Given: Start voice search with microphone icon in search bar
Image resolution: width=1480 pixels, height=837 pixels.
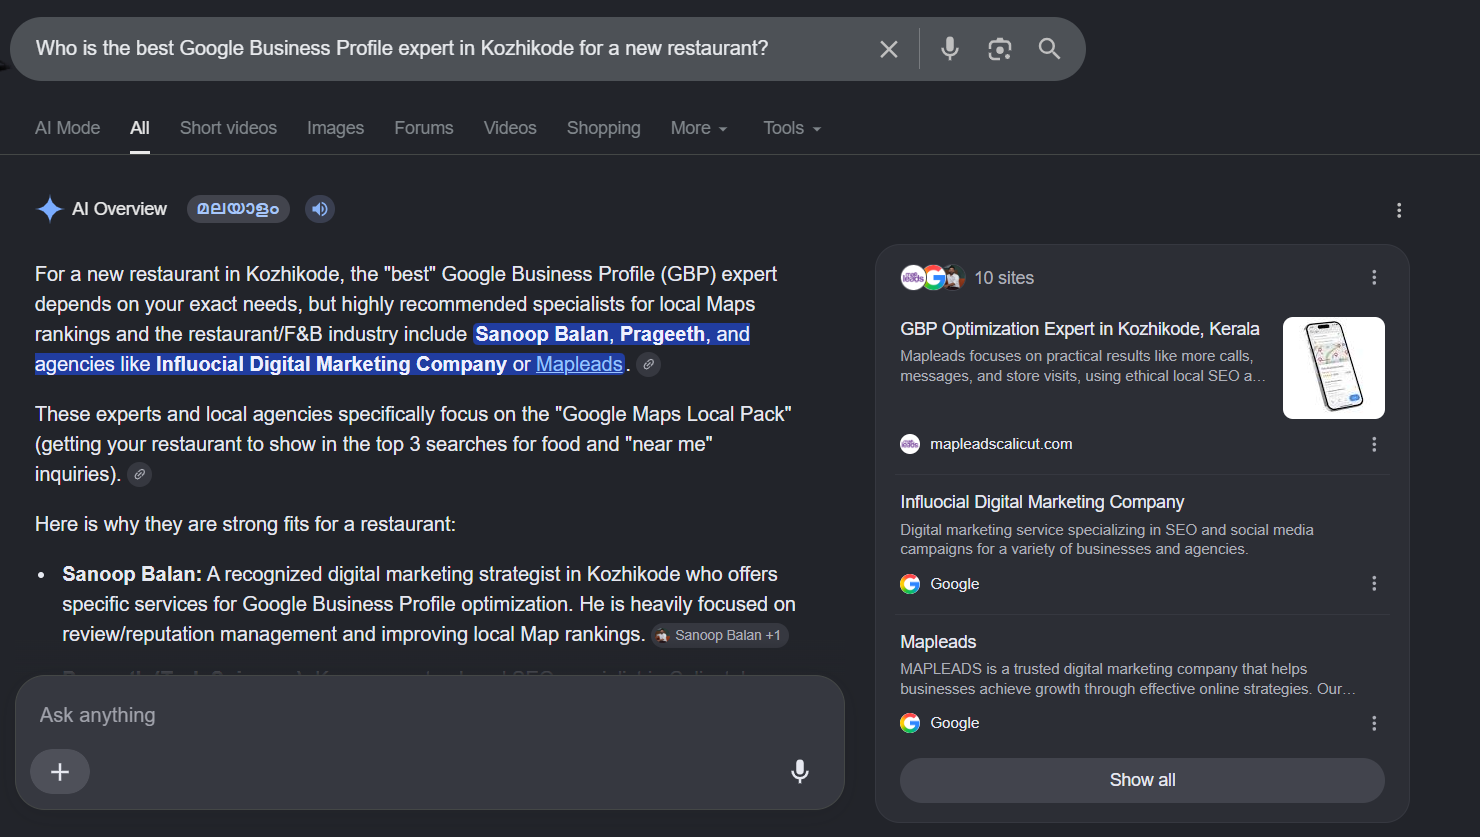Looking at the screenshot, I should coord(950,49).
